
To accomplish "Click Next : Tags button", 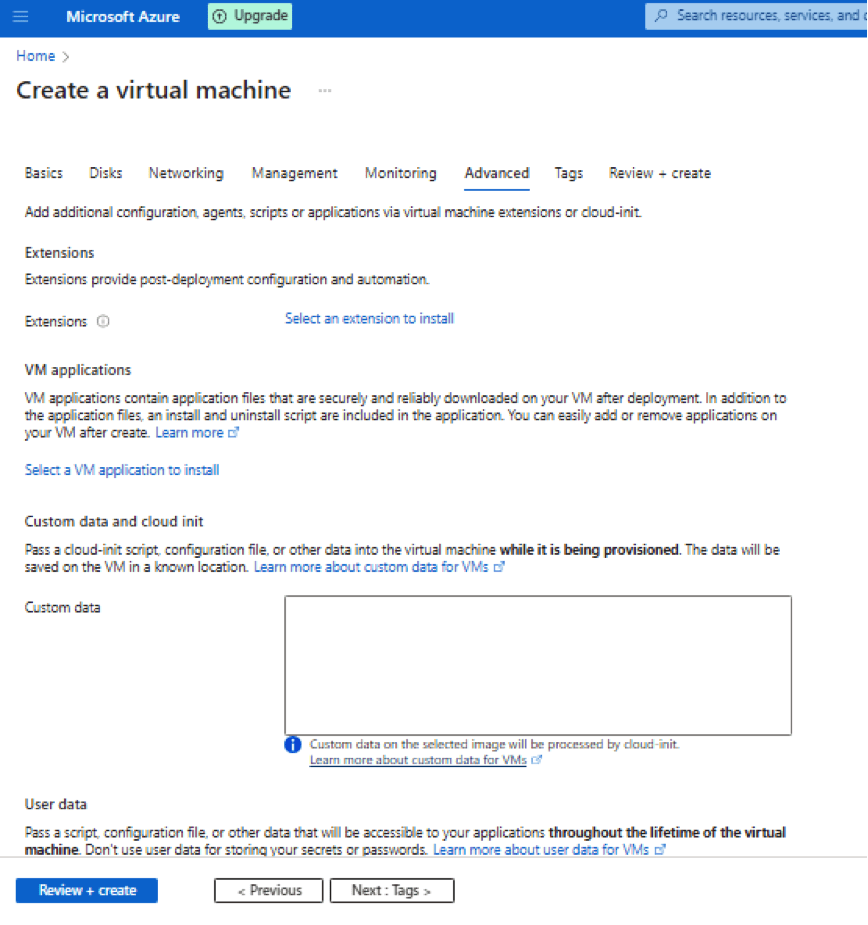I will pos(391,890).
